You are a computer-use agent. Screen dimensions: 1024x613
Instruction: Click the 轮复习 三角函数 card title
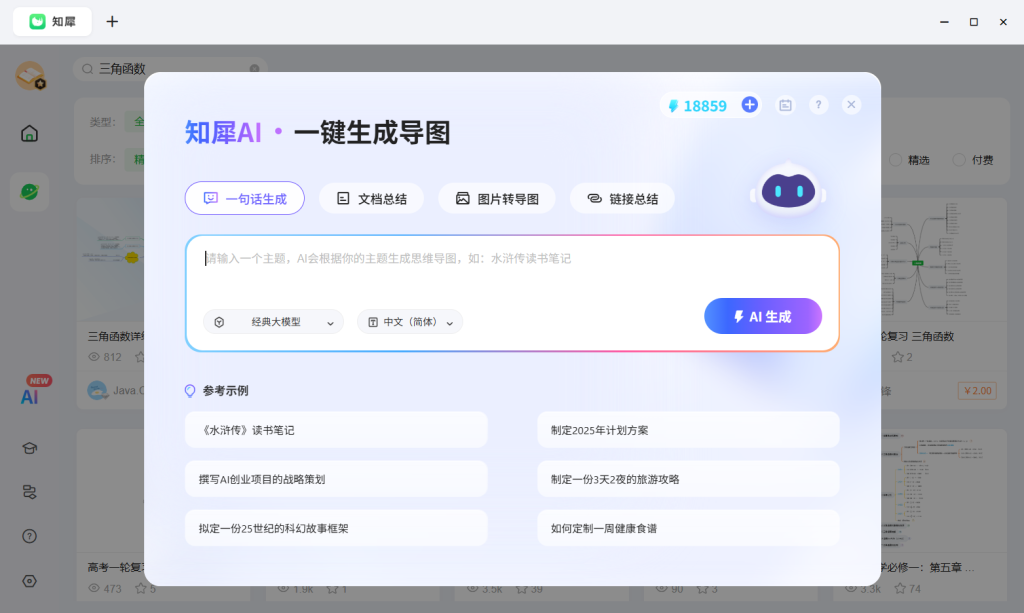click(918, 336)
